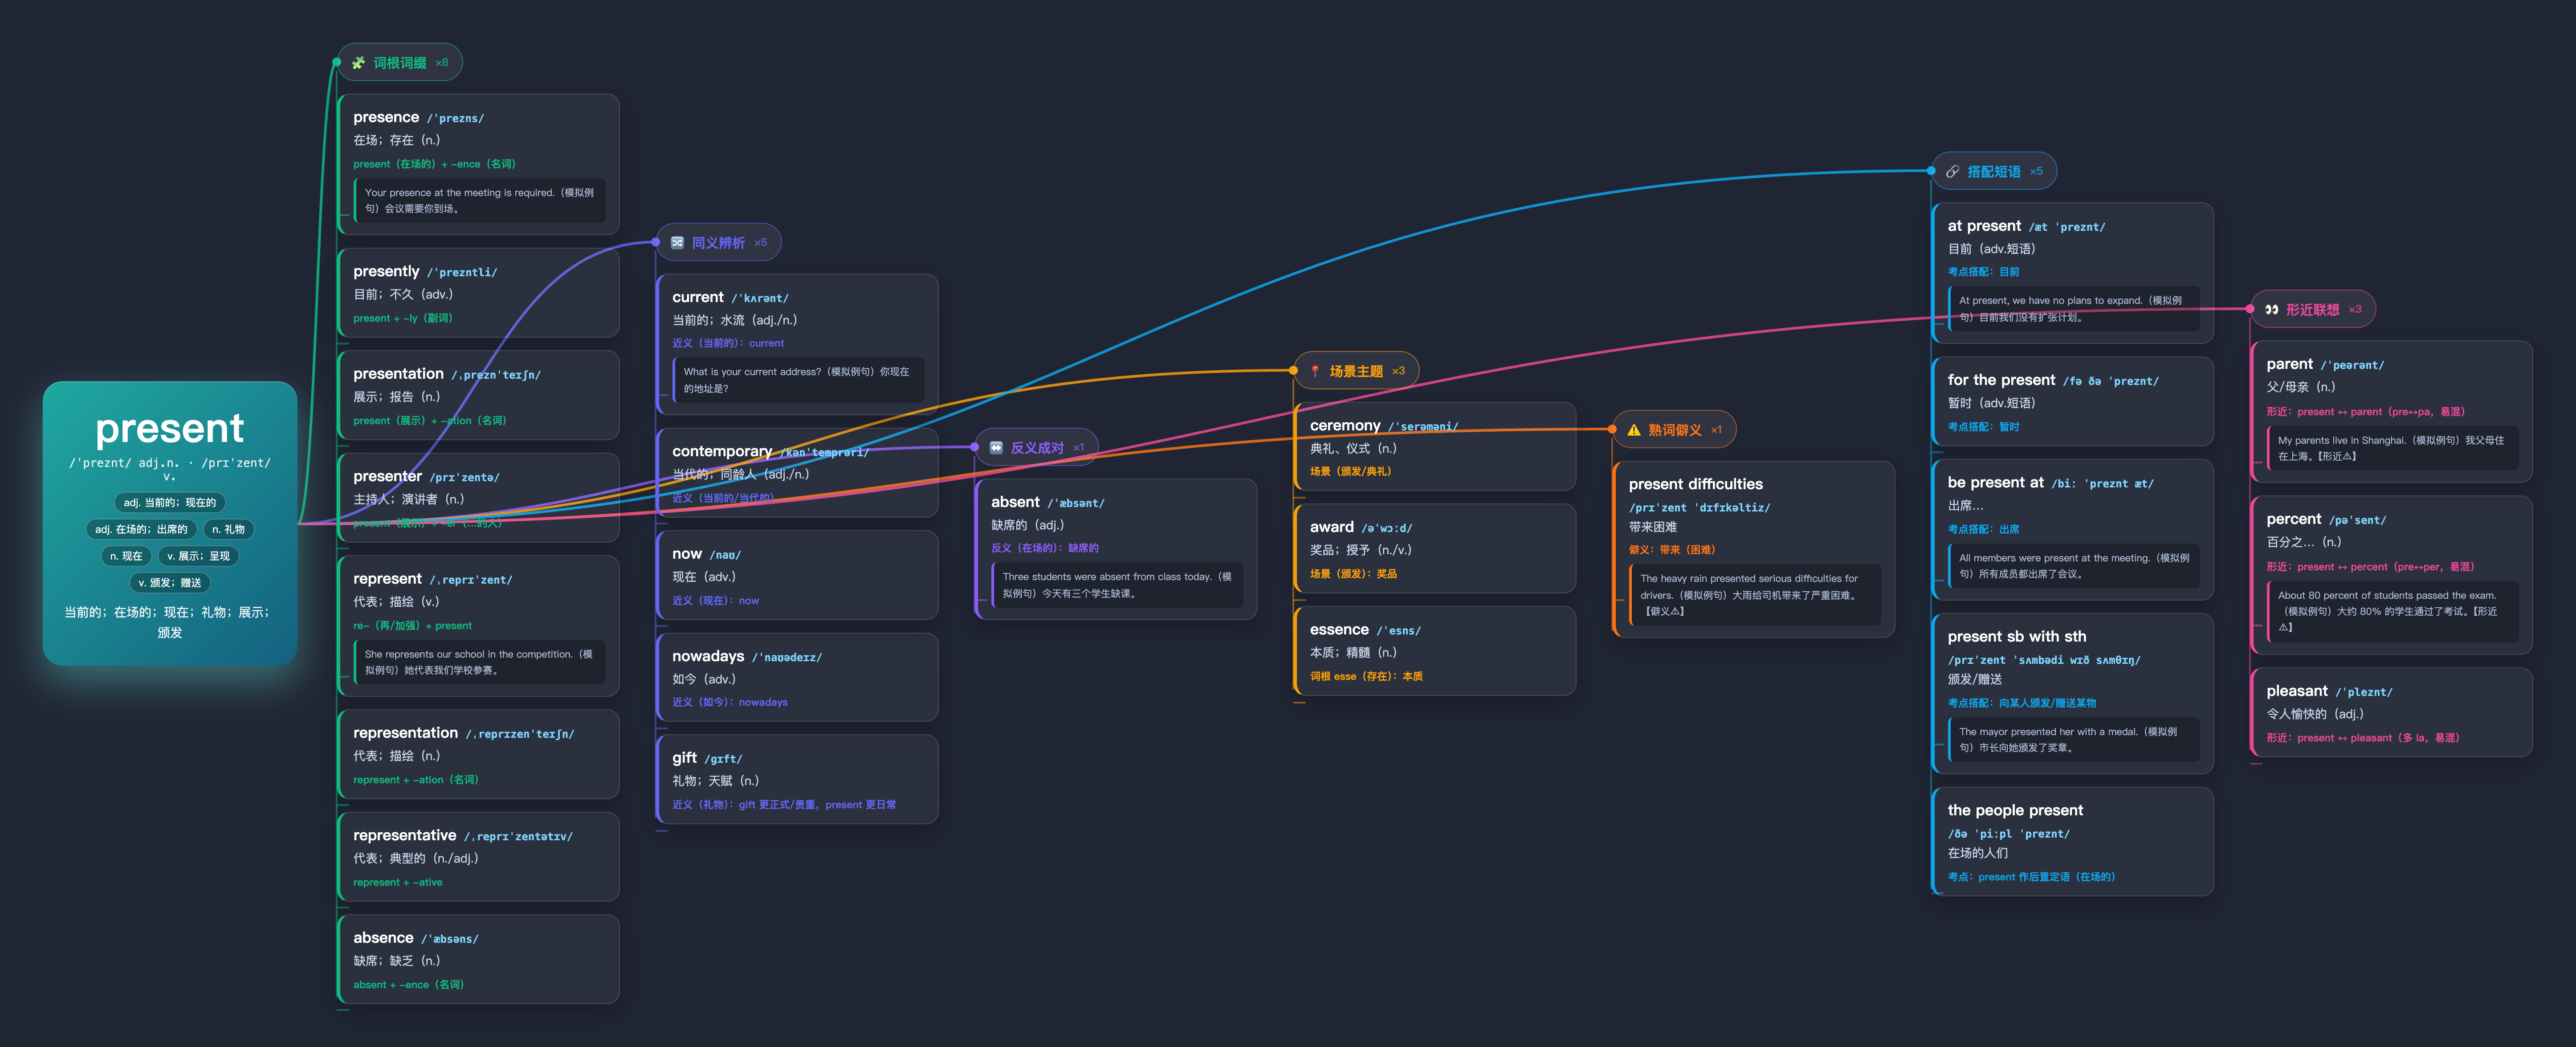Image resolution: width=2576 pixels, height=1047 pixels.
Task: Click the example "My parents live in Shanghai"
Action: click(x=2393, y=448)
